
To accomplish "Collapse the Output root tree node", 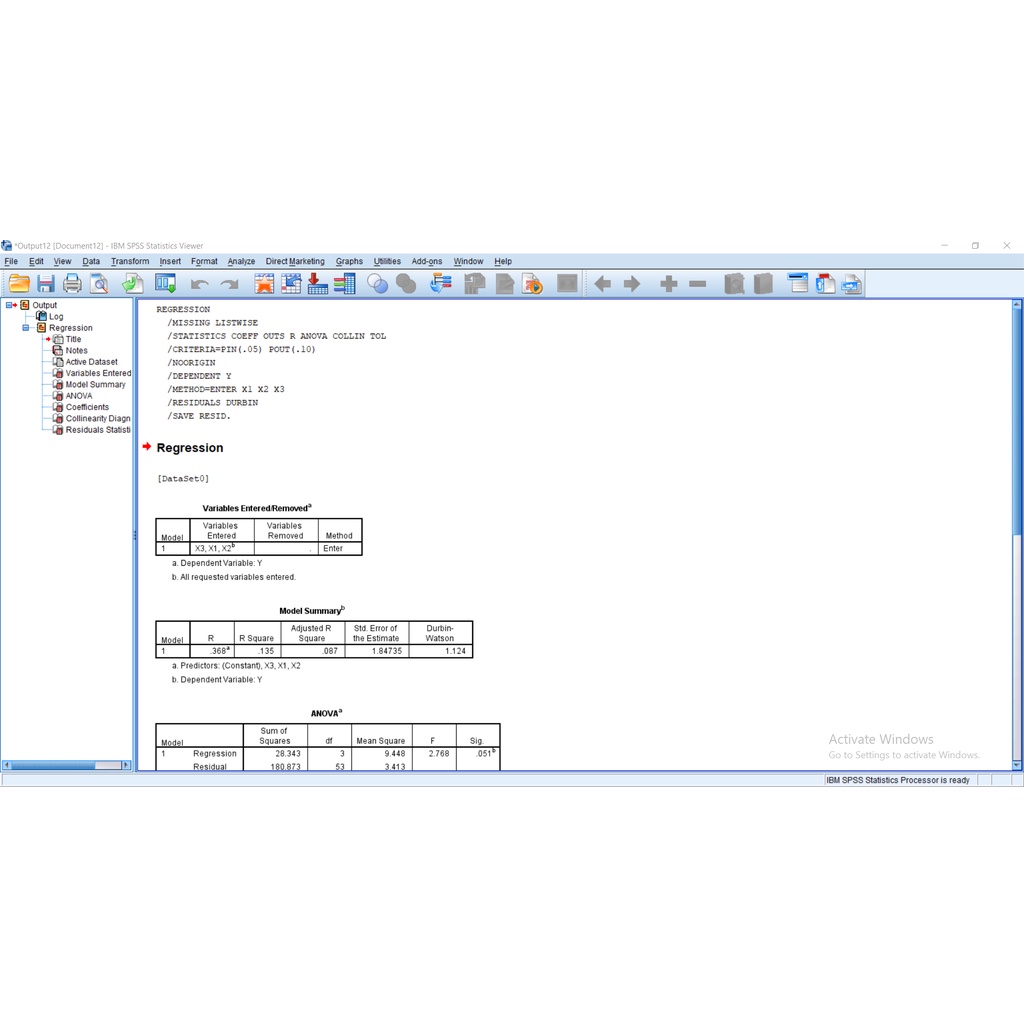I will [x=10, y=305].
